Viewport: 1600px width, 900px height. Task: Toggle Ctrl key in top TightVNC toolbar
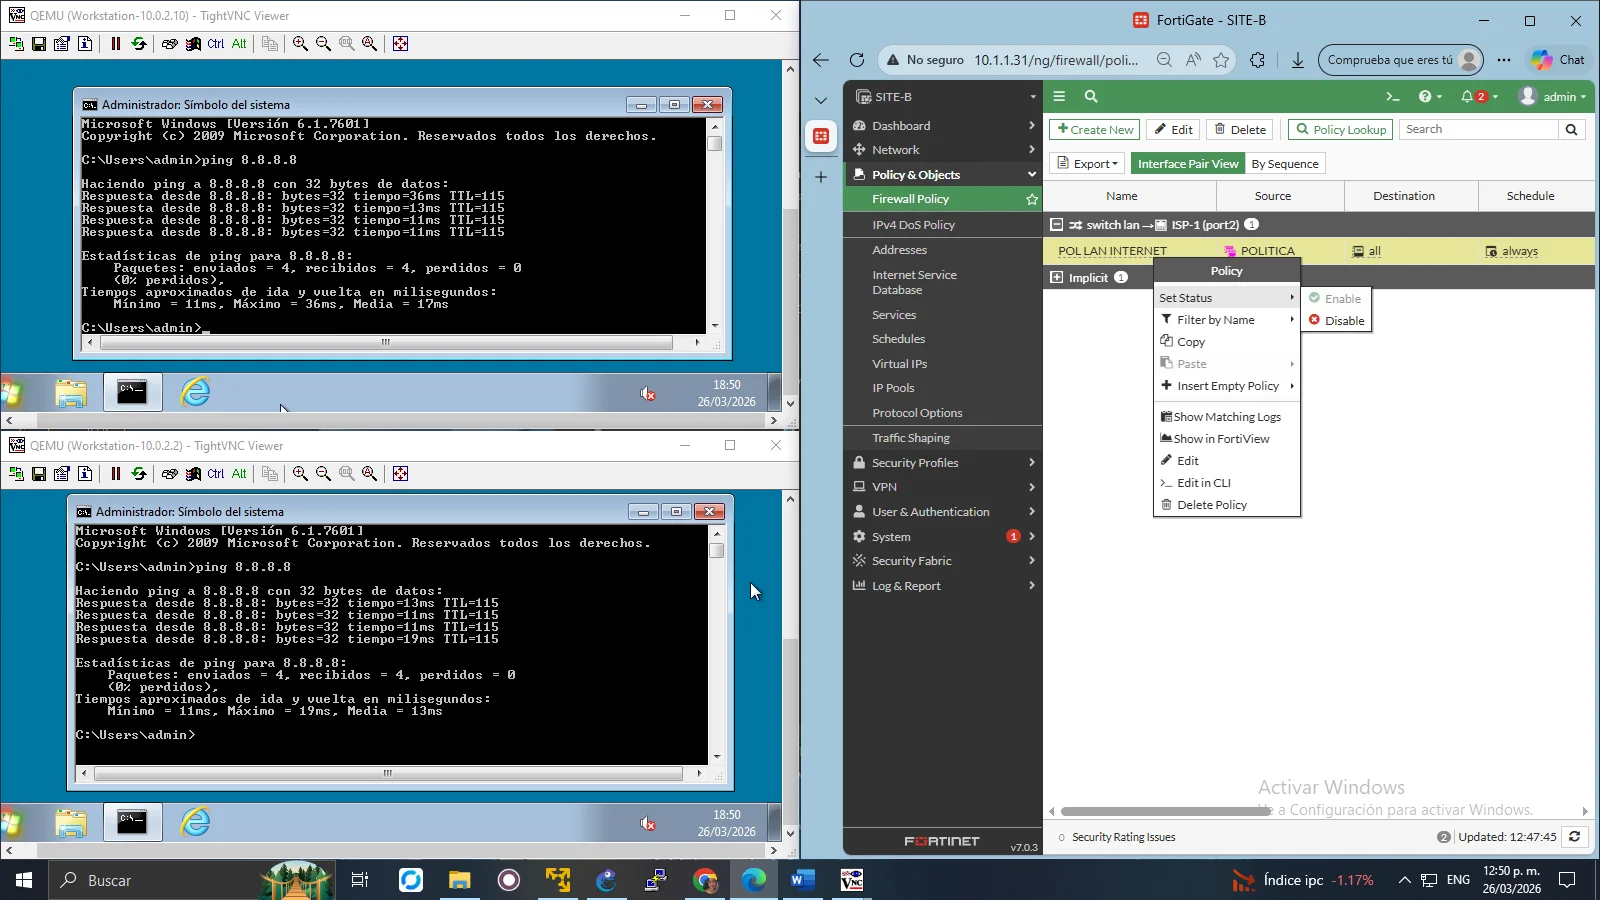[x=216, y=44]
